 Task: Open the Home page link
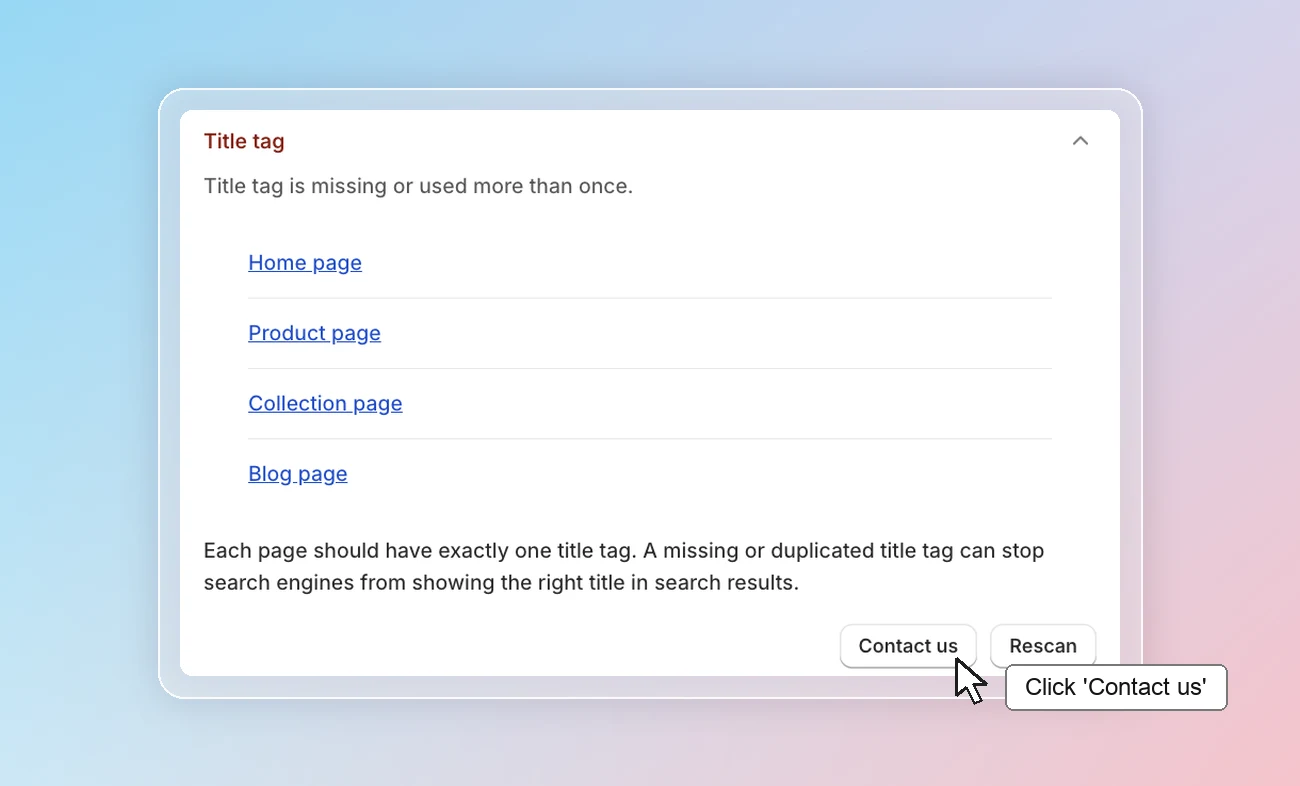pyautogui.click(x=305, y=263)
